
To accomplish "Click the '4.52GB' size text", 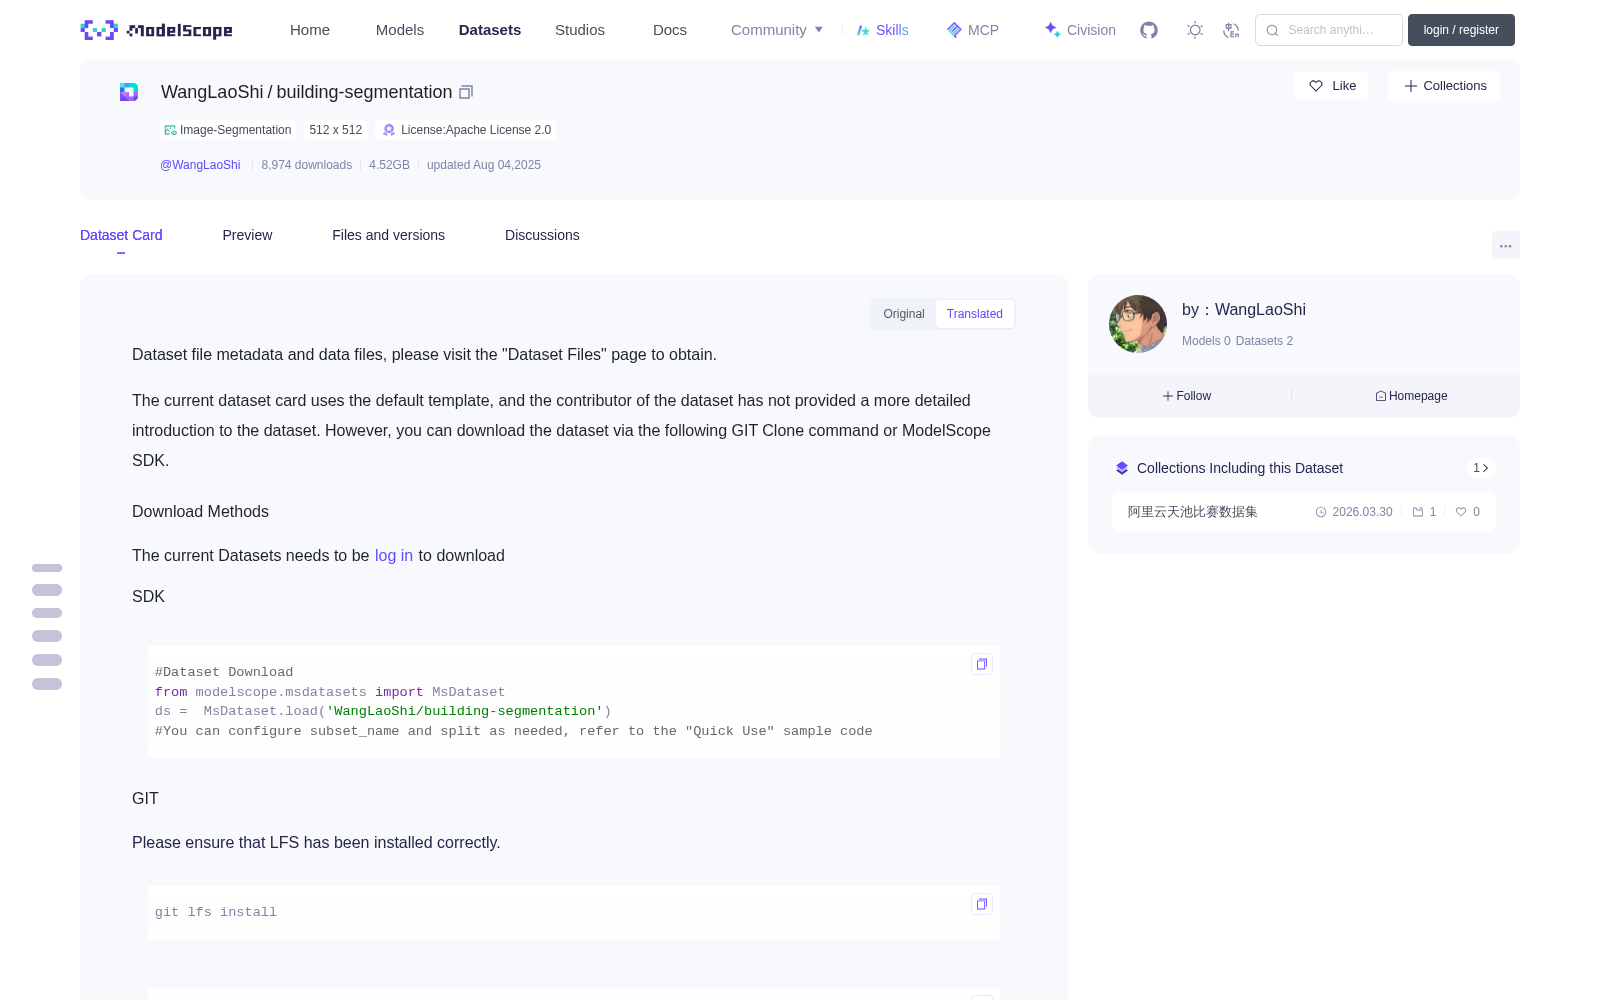I will pyautogui.click(x=389, y=165).
